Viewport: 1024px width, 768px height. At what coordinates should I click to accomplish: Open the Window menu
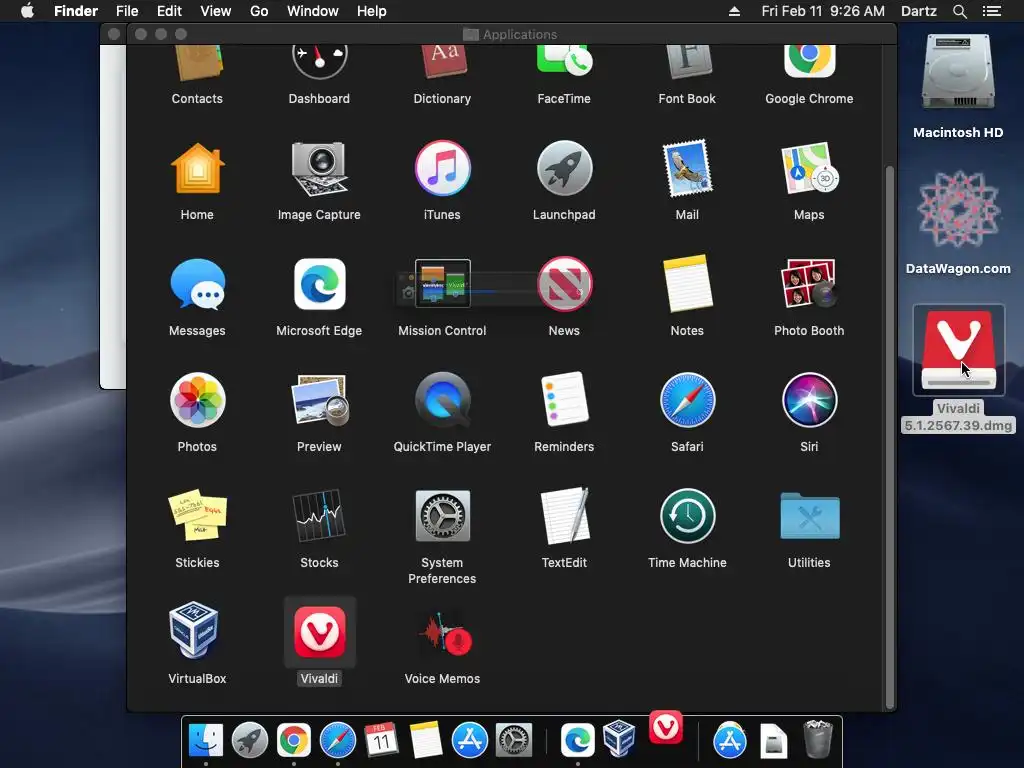(313, 11)
